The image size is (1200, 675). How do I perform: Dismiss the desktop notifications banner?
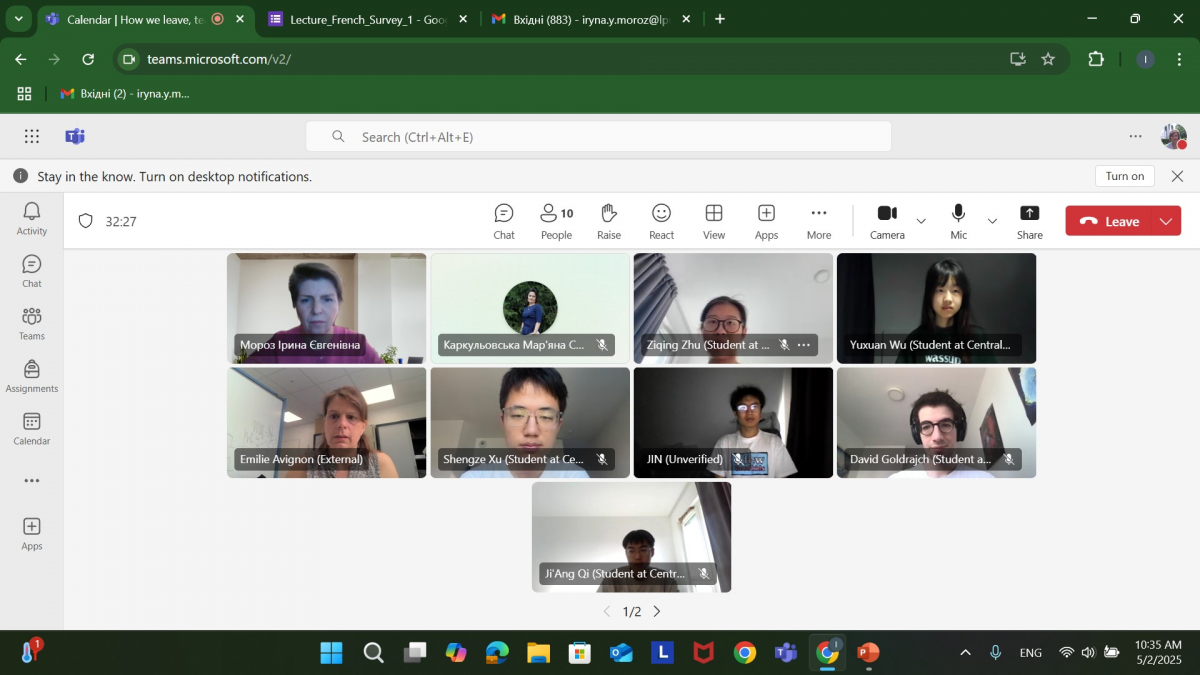click(x=1177, y=176)
